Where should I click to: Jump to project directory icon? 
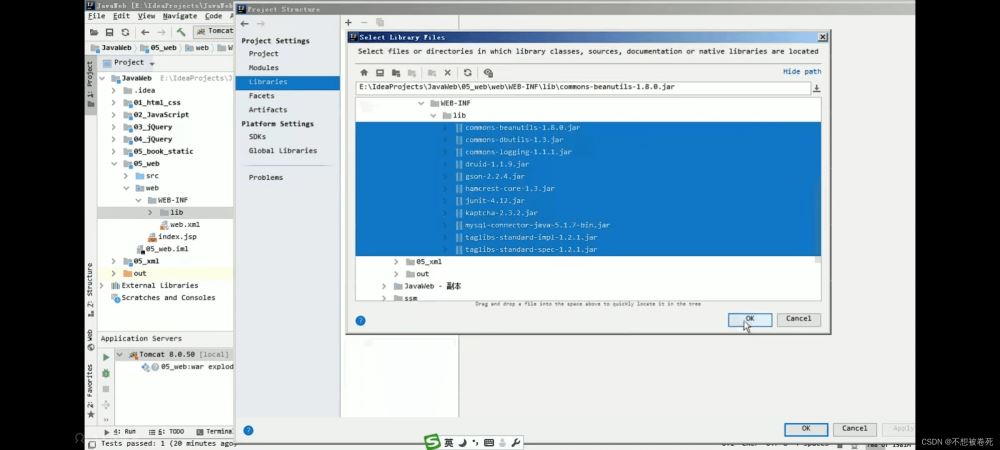(395, 73)
